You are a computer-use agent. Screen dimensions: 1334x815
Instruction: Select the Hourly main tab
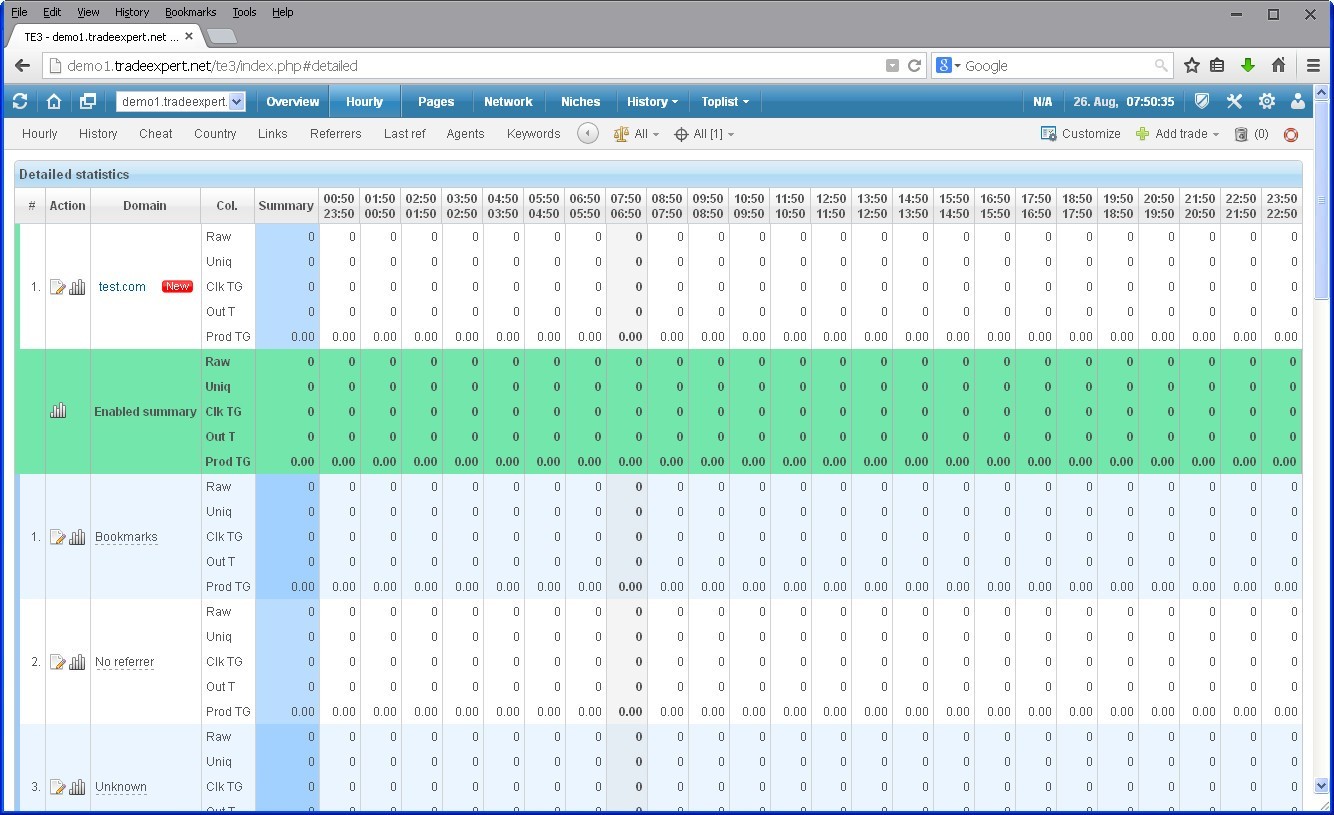point(364,102)
